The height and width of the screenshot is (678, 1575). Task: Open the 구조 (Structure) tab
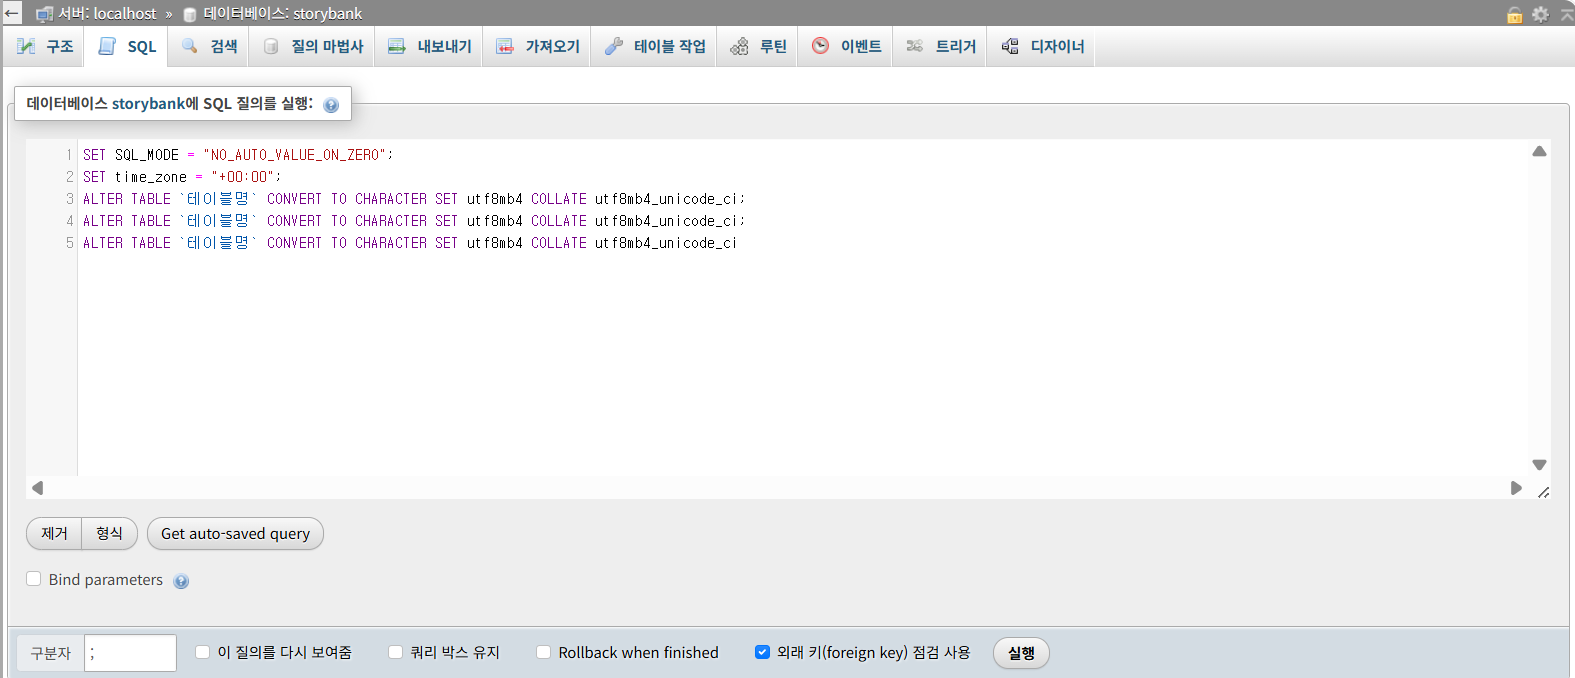[46, 47]
